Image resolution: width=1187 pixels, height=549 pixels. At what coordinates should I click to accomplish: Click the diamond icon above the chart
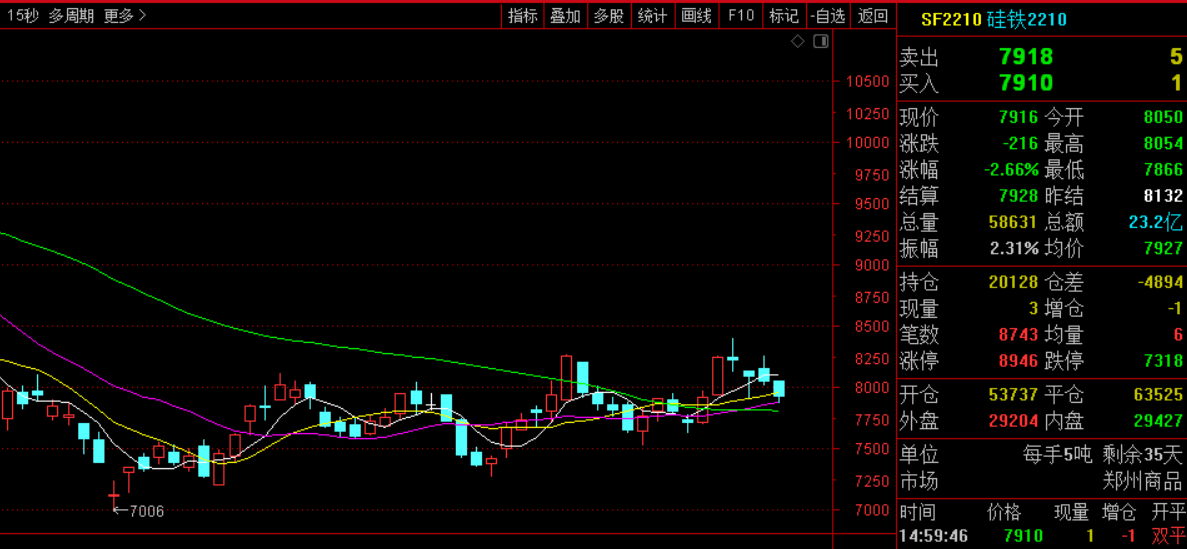point(797,41)
